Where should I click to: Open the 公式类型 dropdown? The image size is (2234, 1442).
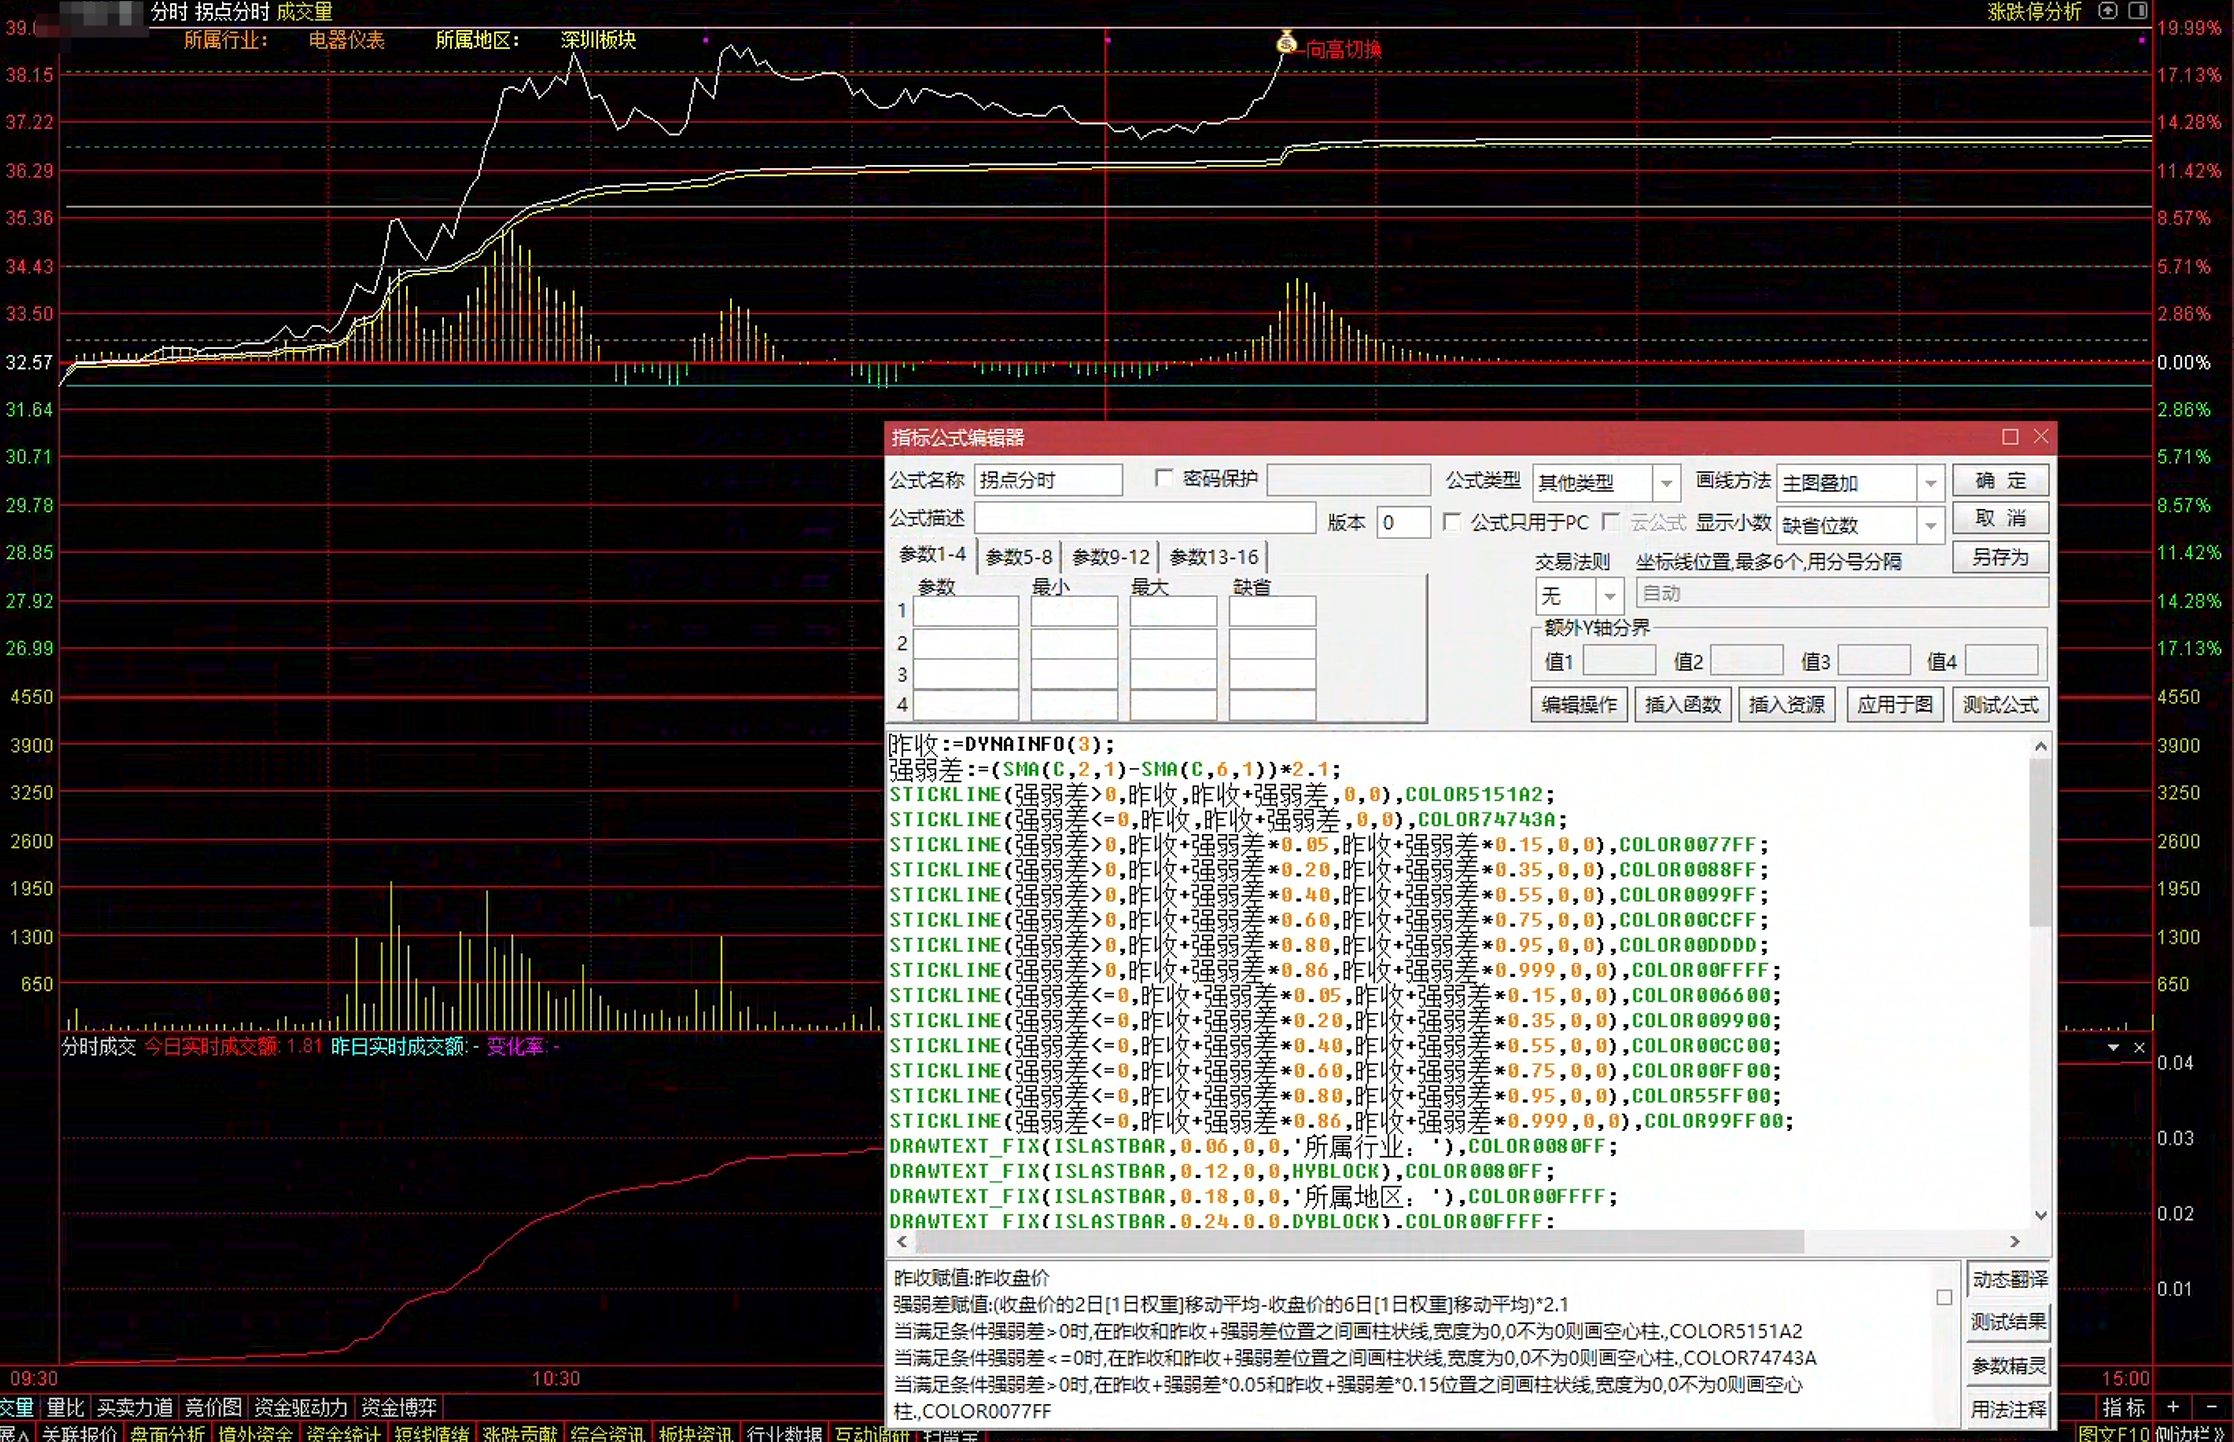[1666, 483]
